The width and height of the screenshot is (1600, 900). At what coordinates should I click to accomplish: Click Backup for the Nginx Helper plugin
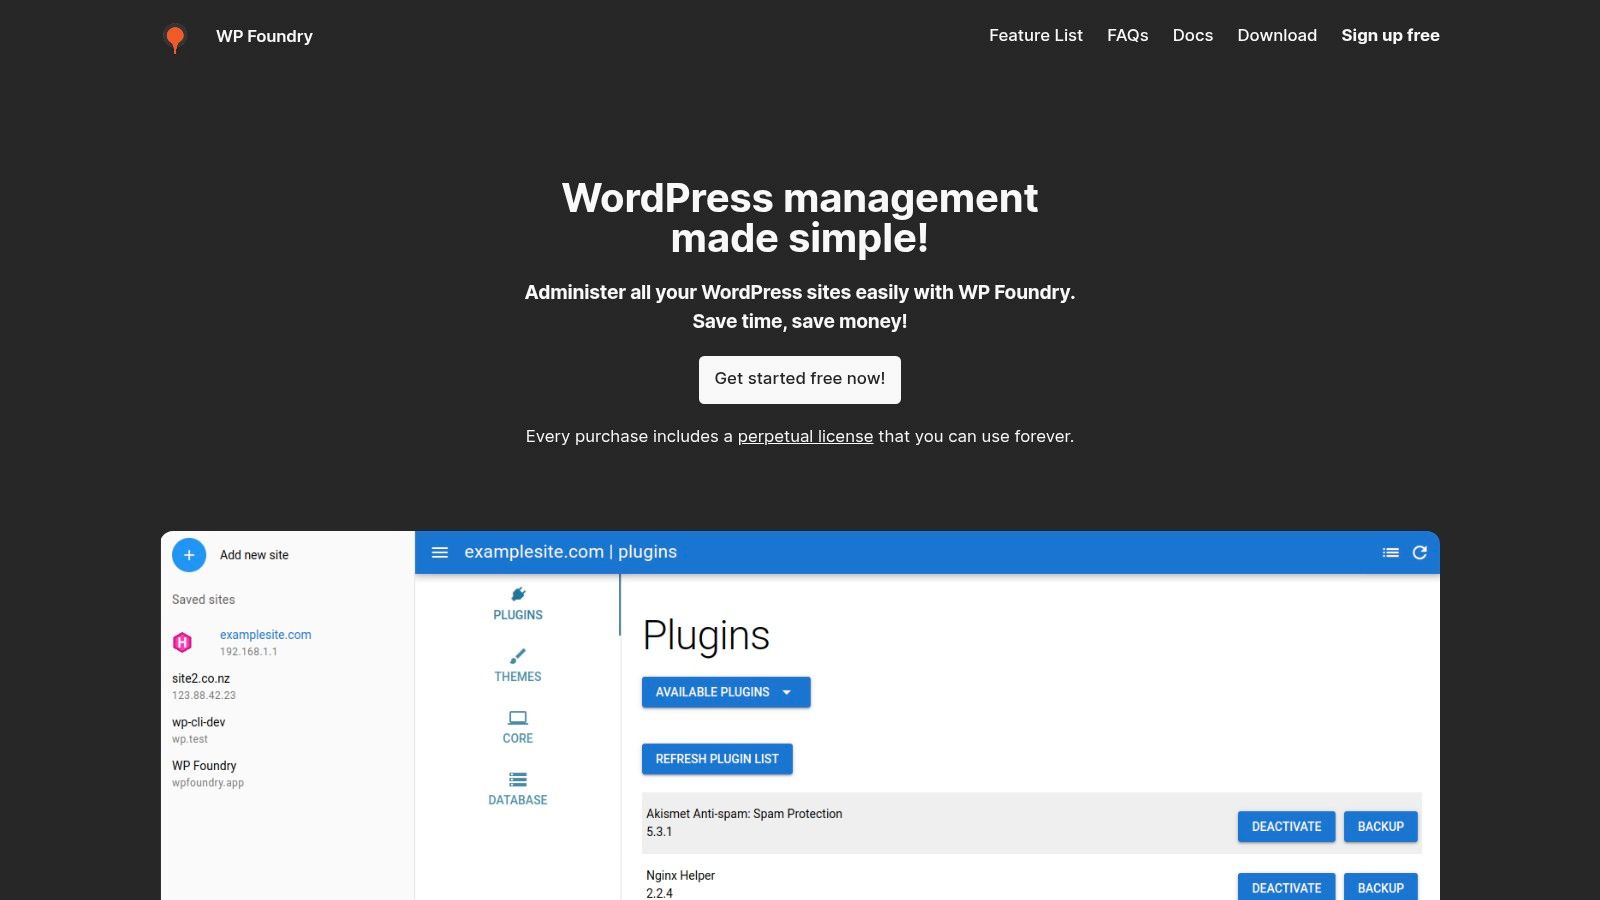click(1380, 887)
